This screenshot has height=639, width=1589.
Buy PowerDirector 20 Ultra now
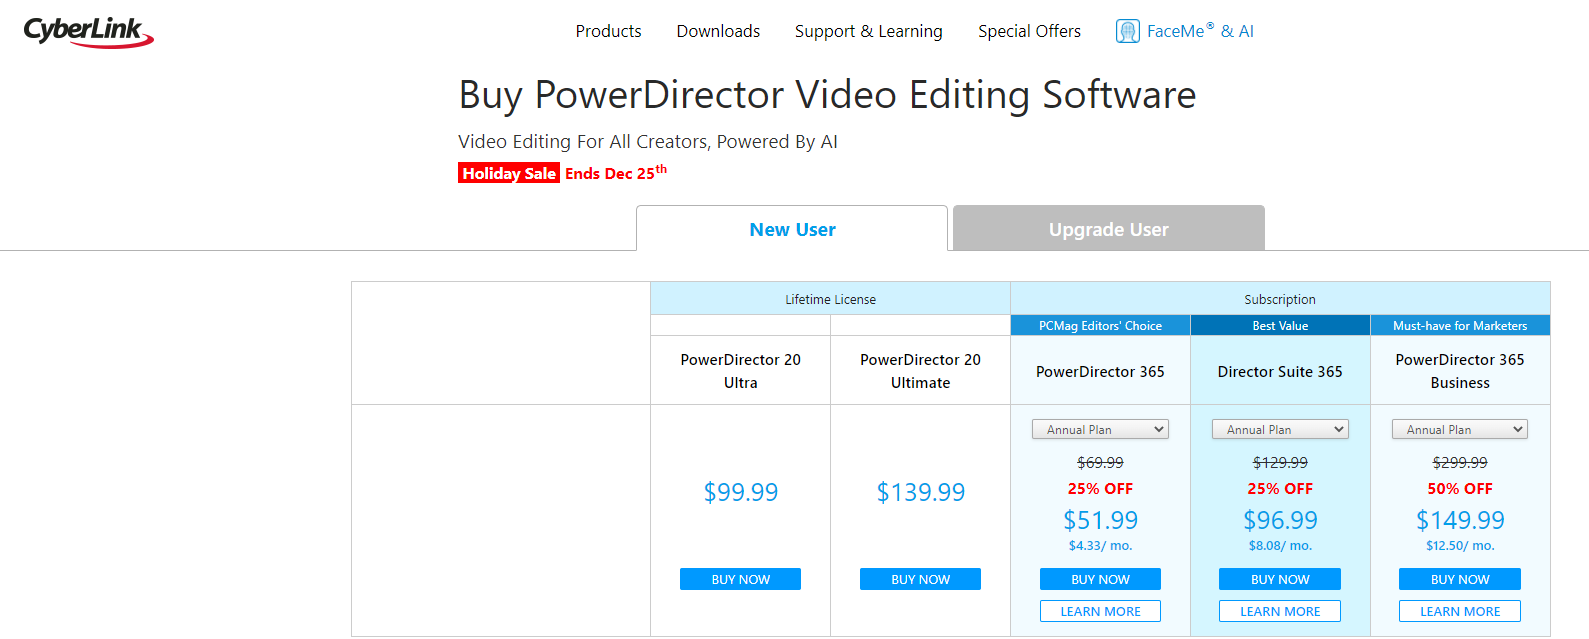point(740,579)
